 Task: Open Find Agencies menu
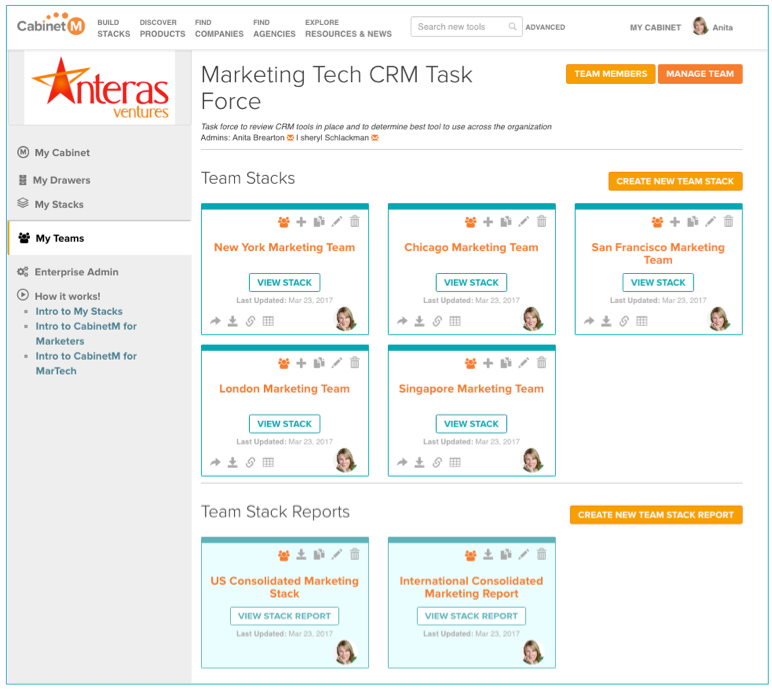click(x=274, y=28)
